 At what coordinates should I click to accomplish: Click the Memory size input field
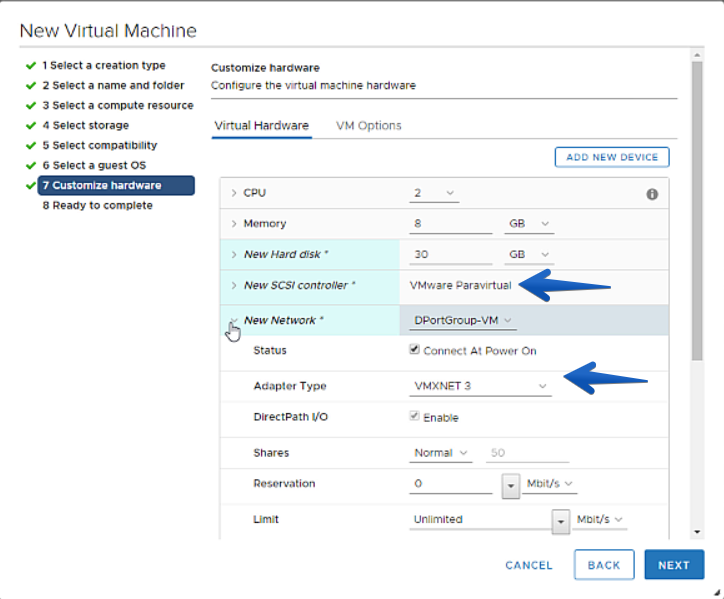pyautogui.click(x=451, y=224)
